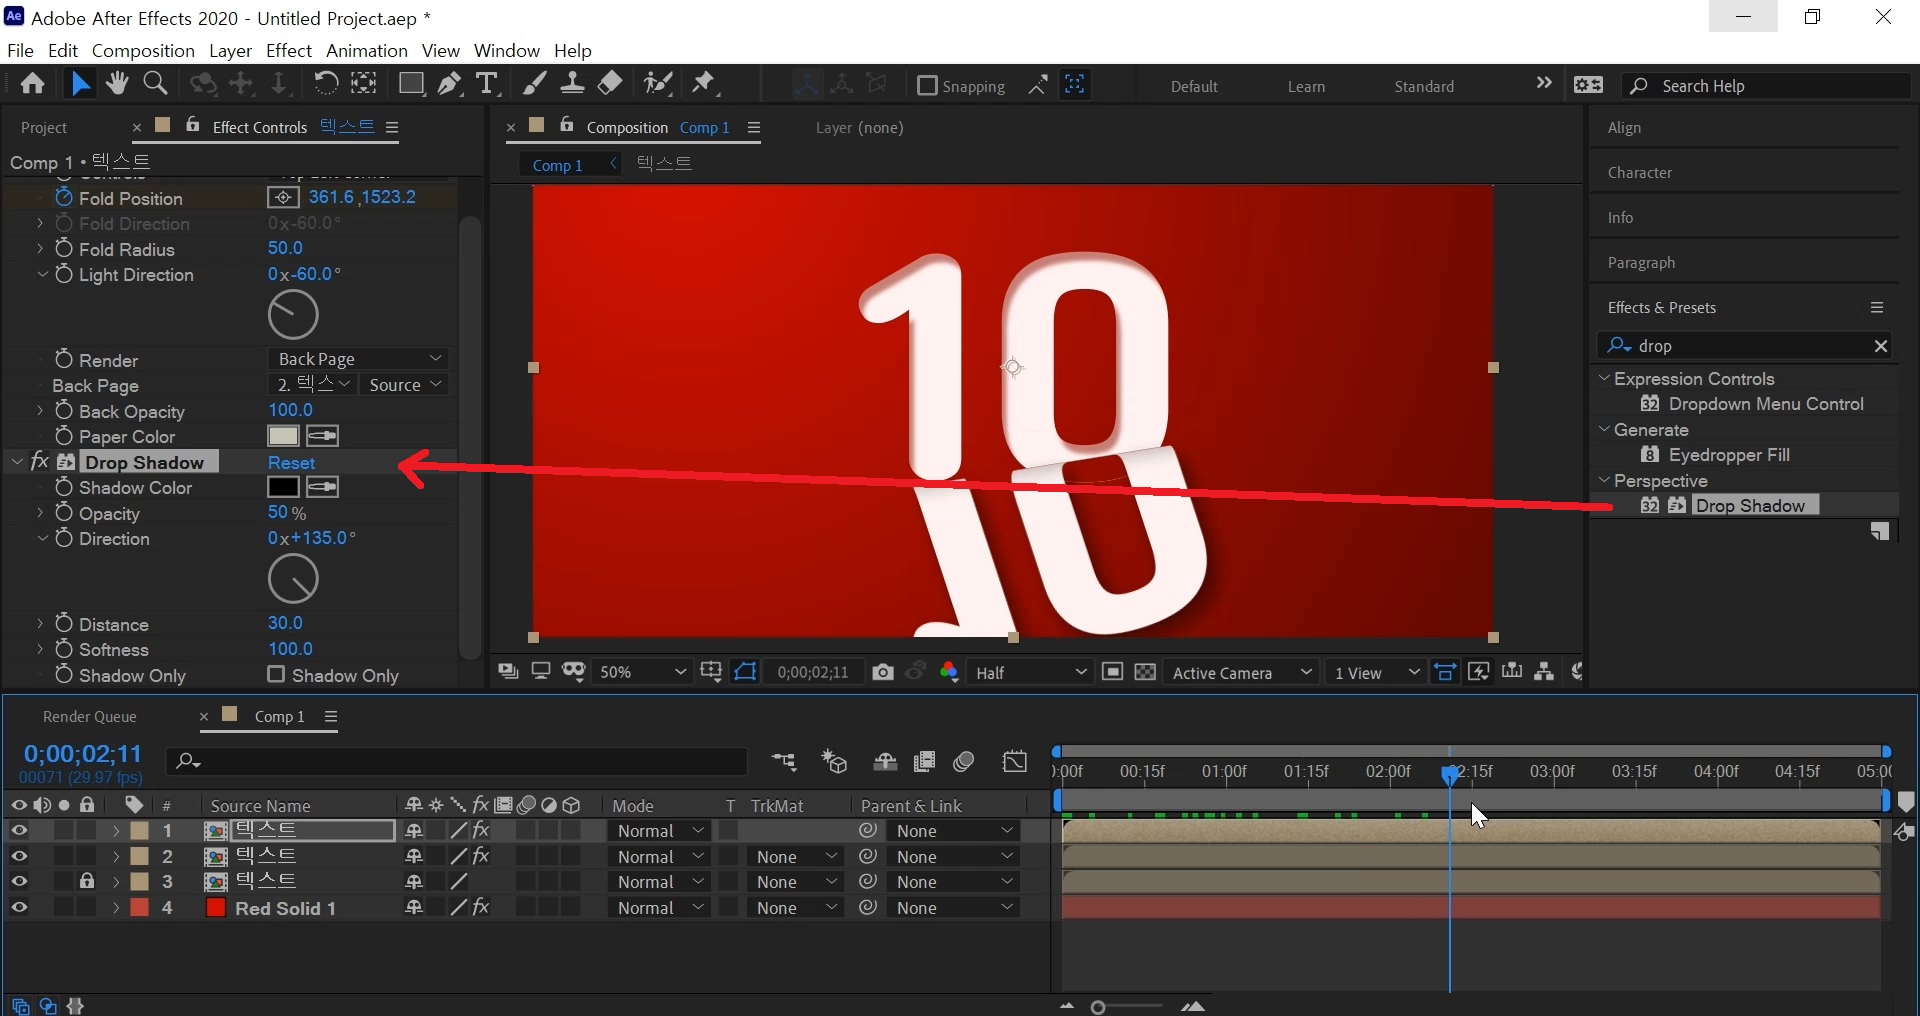The width and height of the screenshot is (1920, 1016).
Task: Click the Paper Color eyedropper
Action: pyautogui.click(x=322, y=436)
